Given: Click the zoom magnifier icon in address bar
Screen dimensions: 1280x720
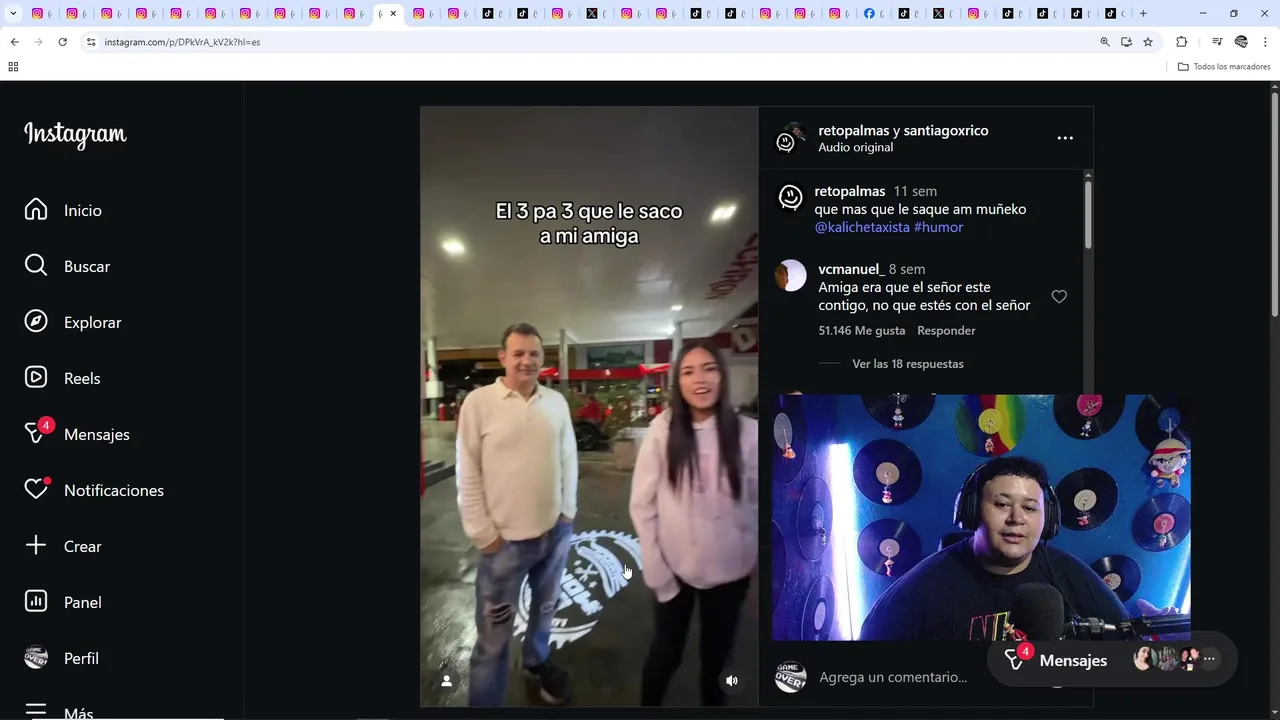Looking at the screenshot, I should (x=1105, y=42).
